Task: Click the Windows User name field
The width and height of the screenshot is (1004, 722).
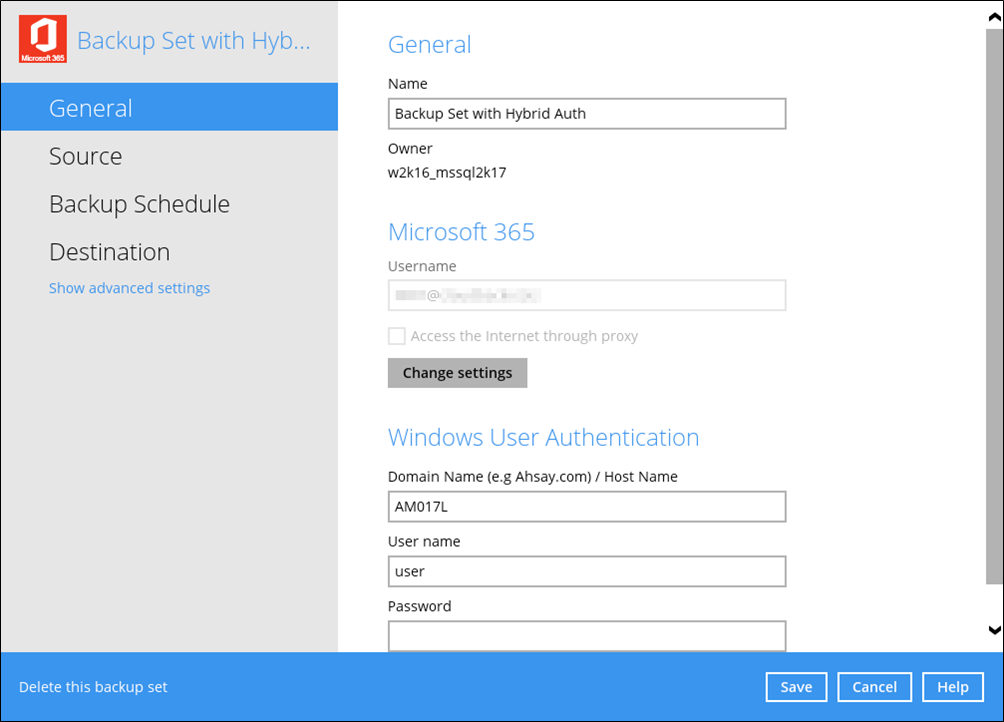Action: point(586,572)
